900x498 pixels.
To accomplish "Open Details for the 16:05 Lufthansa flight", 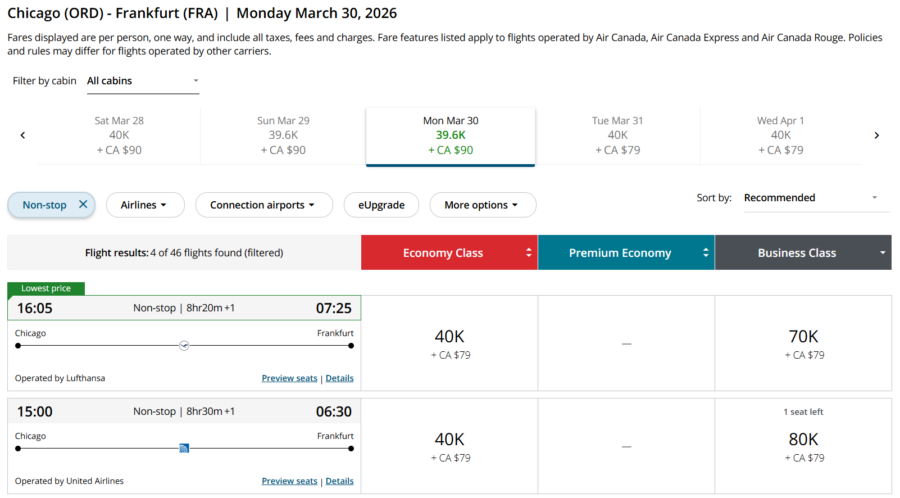I will (x=339, y=378).
